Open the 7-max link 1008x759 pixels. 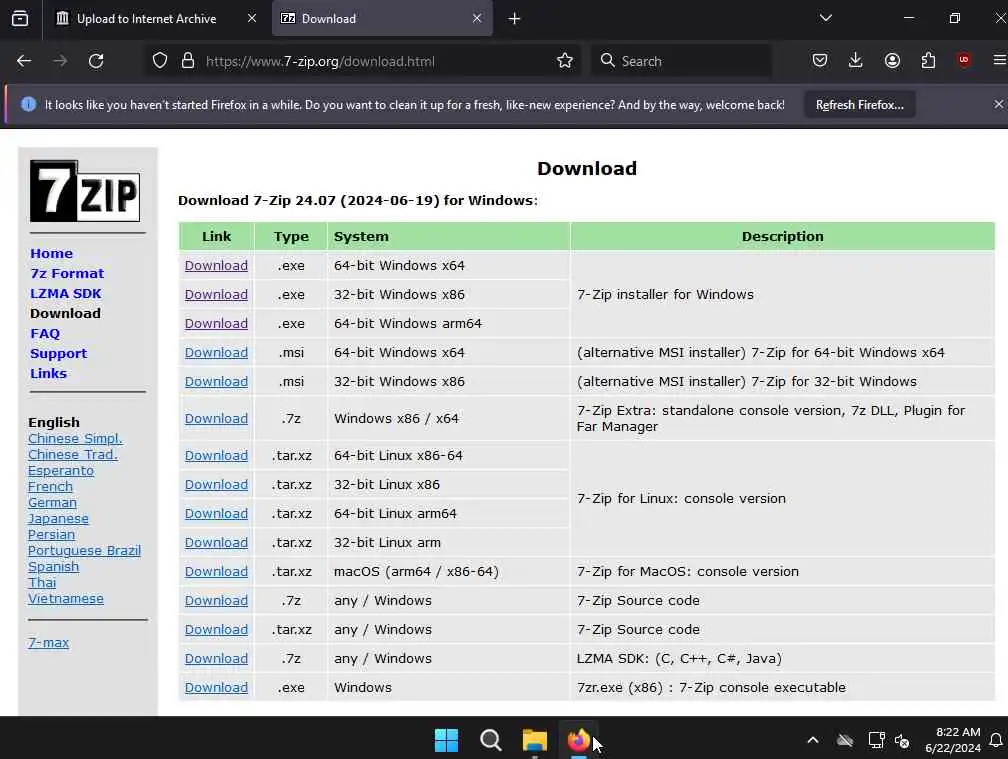click(x=48, y=643)
